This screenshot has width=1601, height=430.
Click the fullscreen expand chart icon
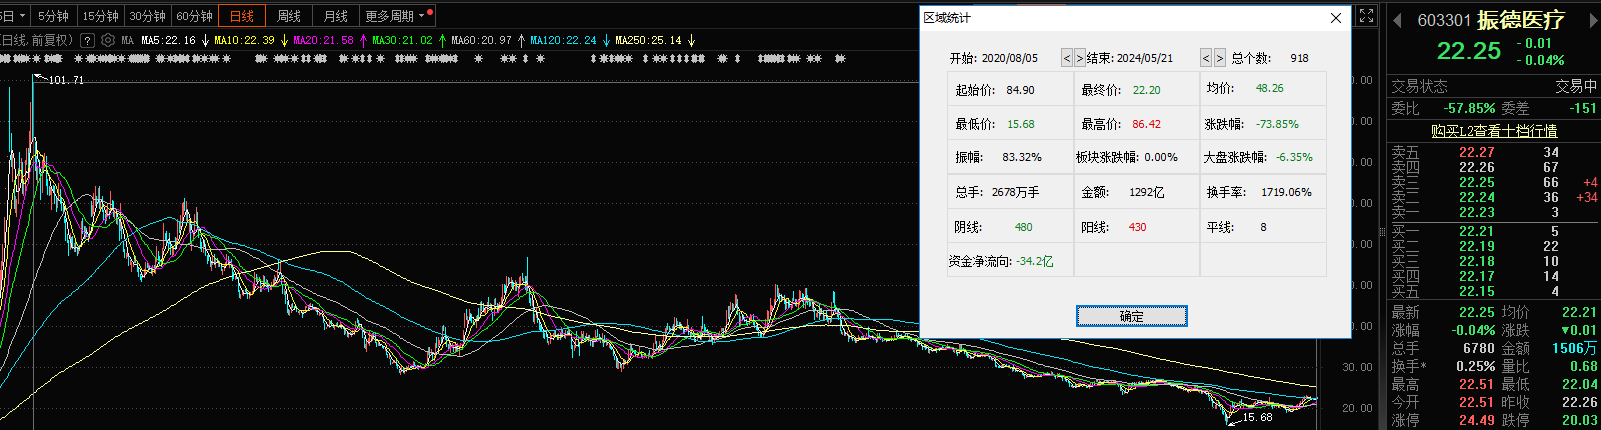pyautogui.click(x=1366, y=16)
